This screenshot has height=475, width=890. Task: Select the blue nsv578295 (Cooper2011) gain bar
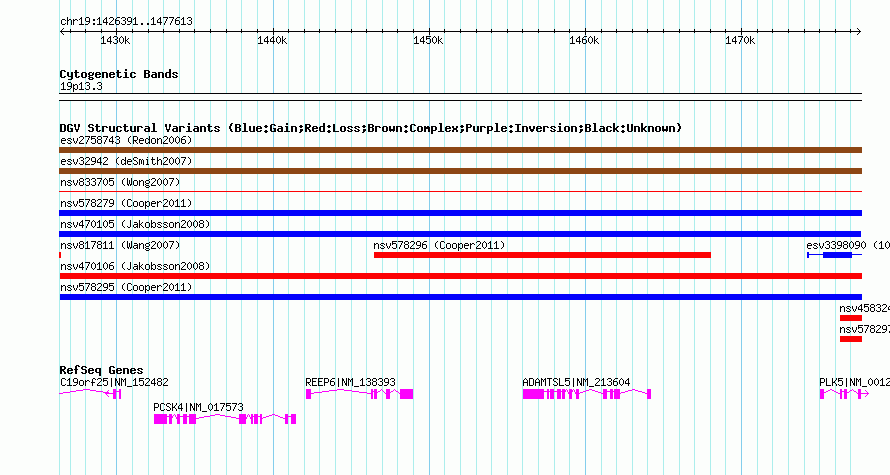[x=460, y=297]
